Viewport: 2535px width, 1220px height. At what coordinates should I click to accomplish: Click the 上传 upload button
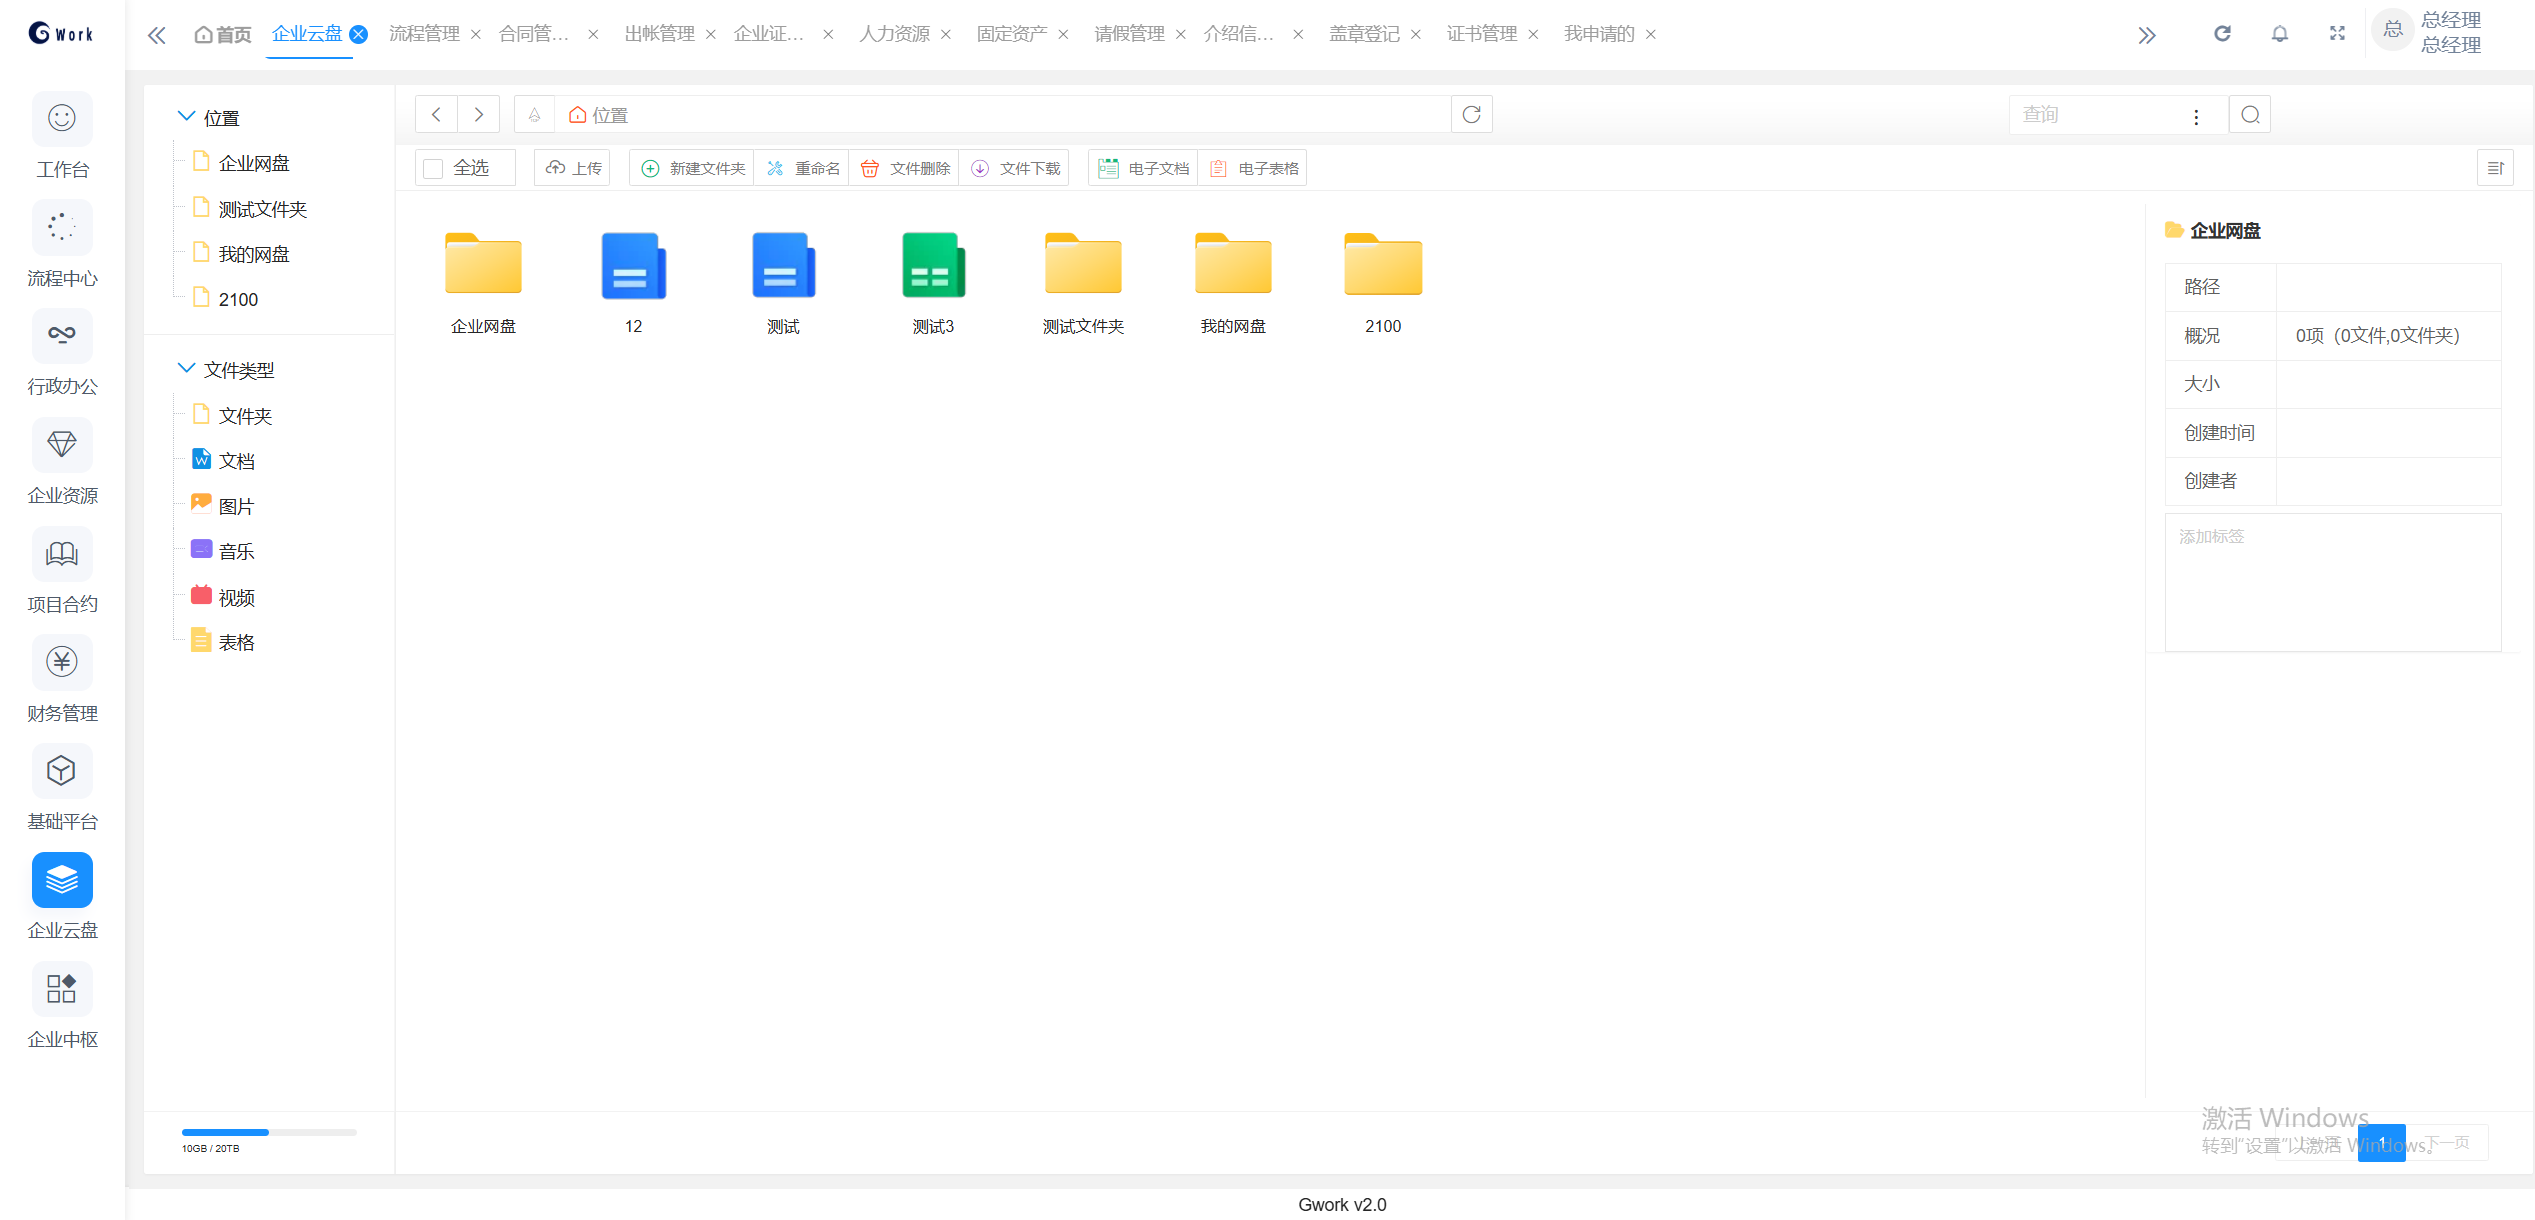click(x=574, y=168)
